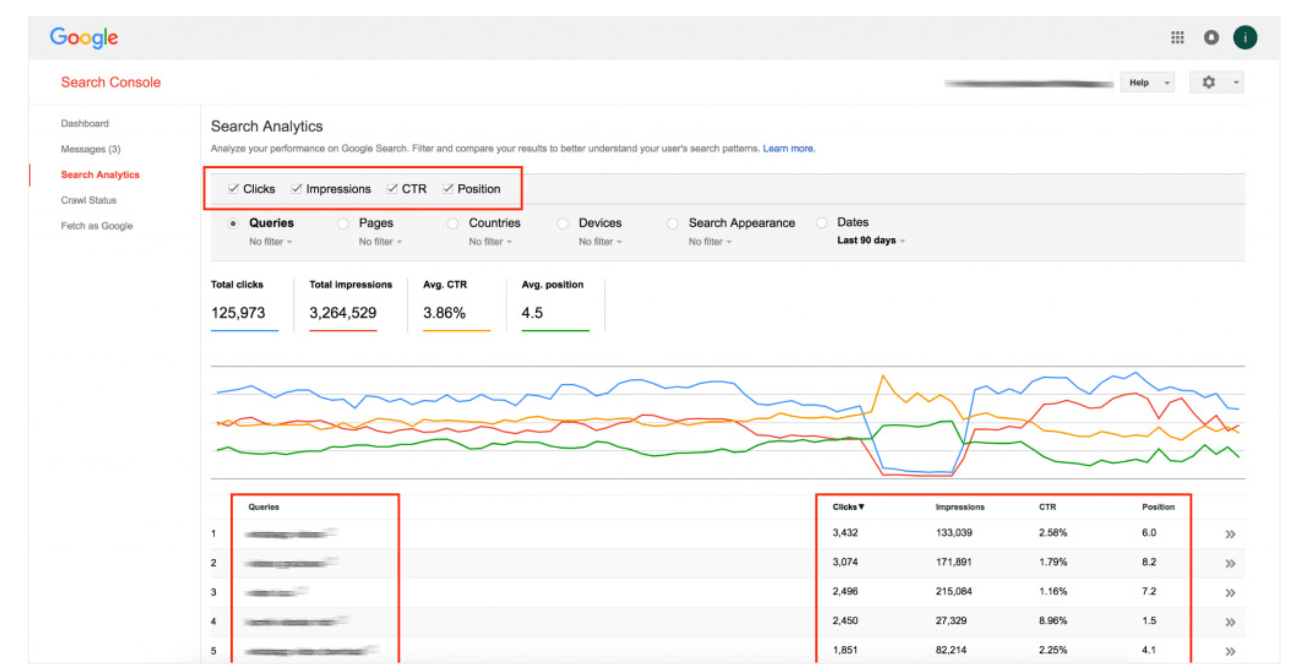Open the account avatar icon
This screenshot has height=670, width=1304.
1245,38
